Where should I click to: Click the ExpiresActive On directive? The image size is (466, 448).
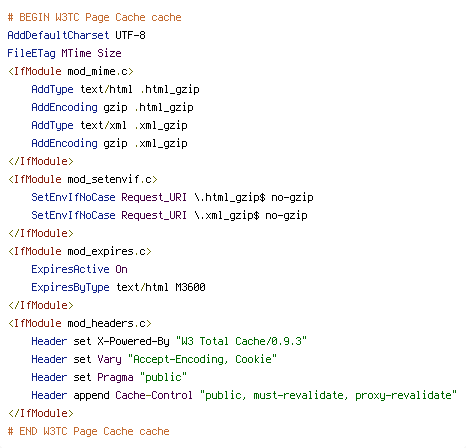click(79, 269)
